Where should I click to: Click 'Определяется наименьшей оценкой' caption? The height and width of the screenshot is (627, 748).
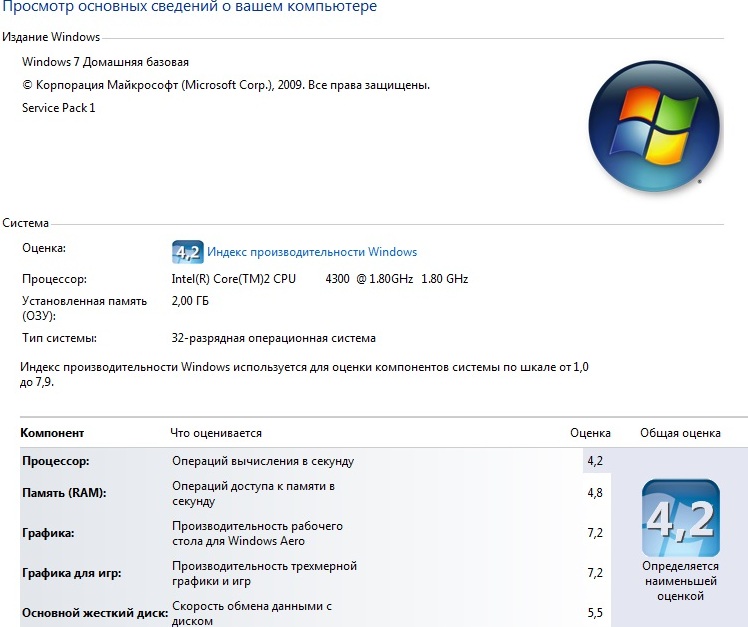tap(680, 581)
